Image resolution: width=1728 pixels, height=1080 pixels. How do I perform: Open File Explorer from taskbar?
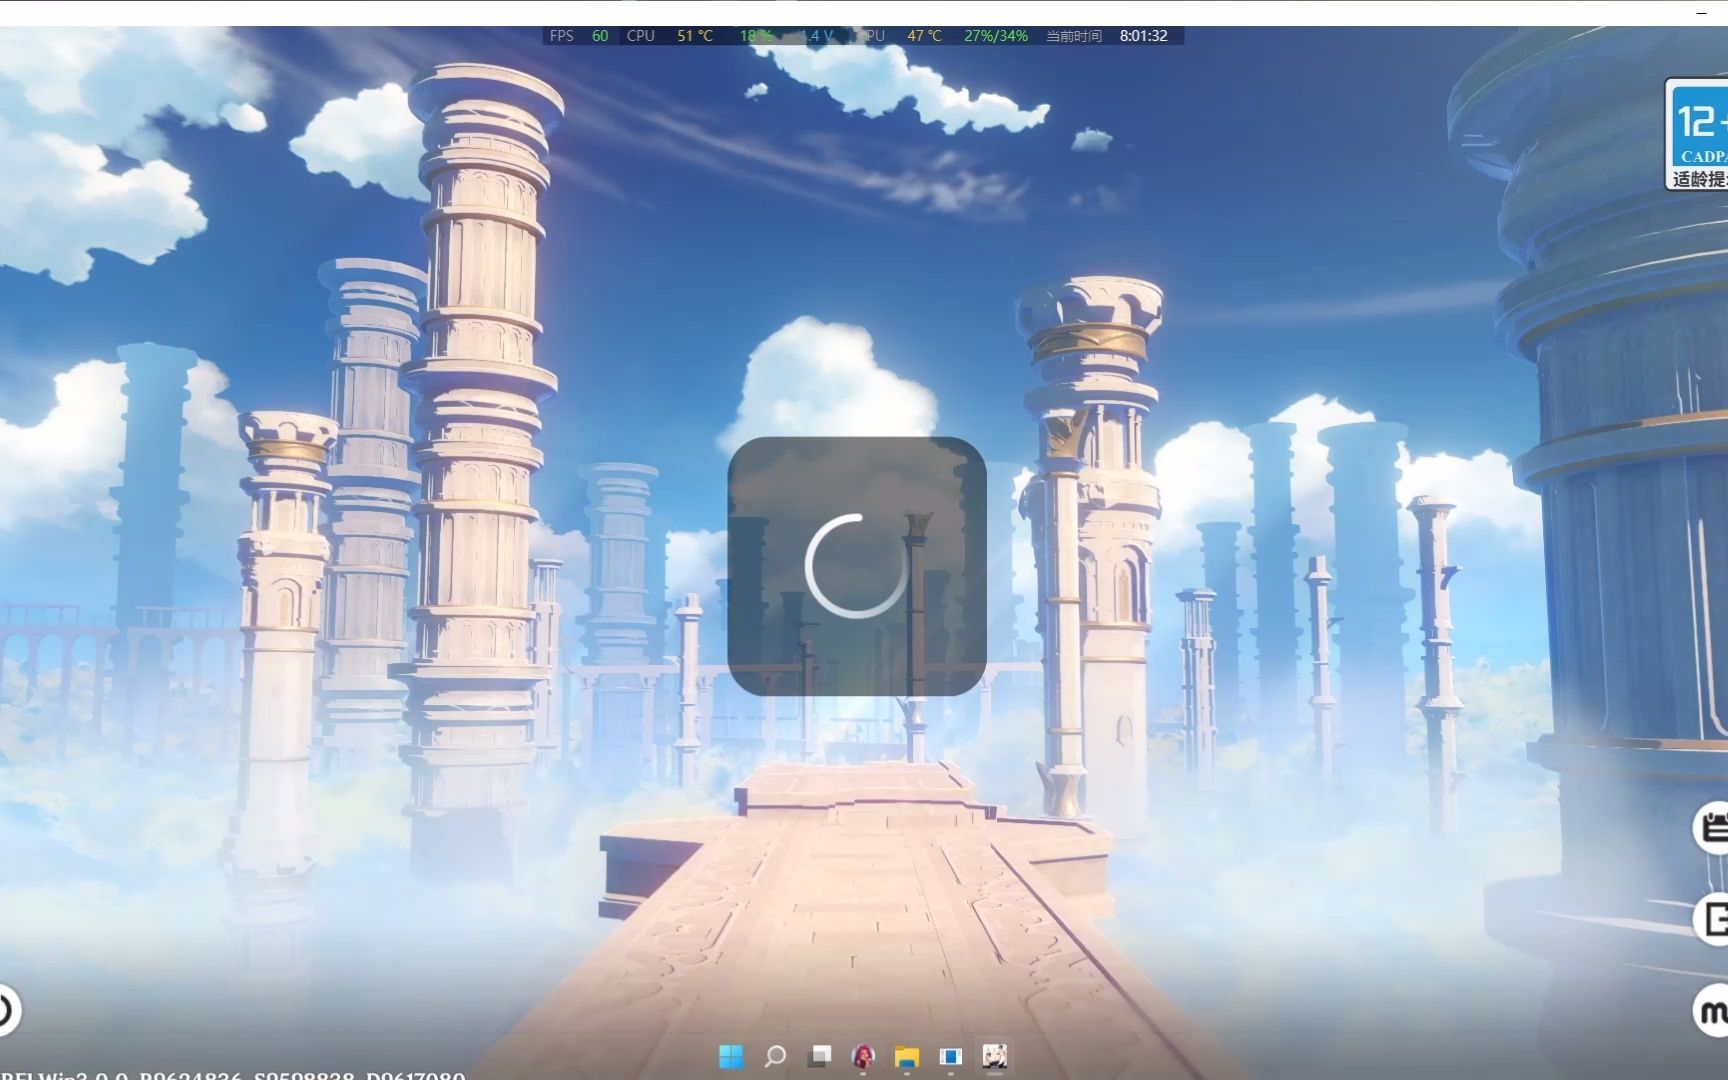pos(907,1056)
